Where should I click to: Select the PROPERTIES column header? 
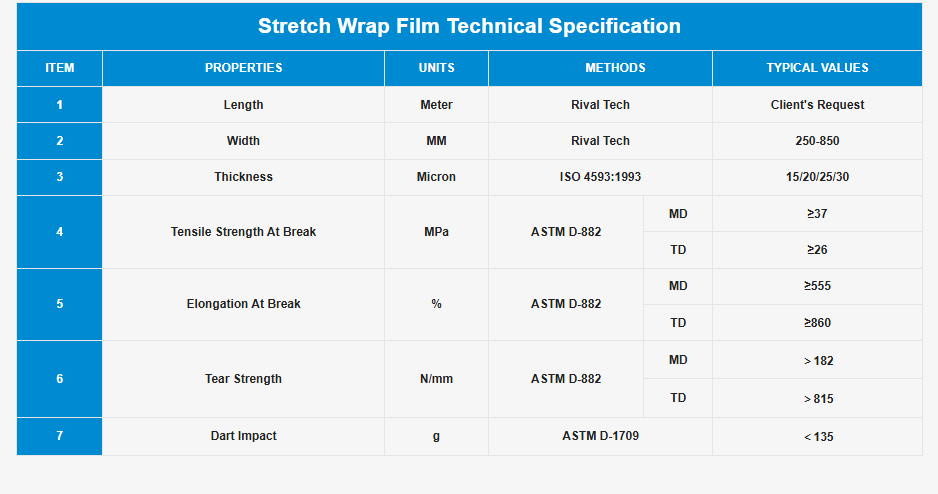tap(243, 68)
